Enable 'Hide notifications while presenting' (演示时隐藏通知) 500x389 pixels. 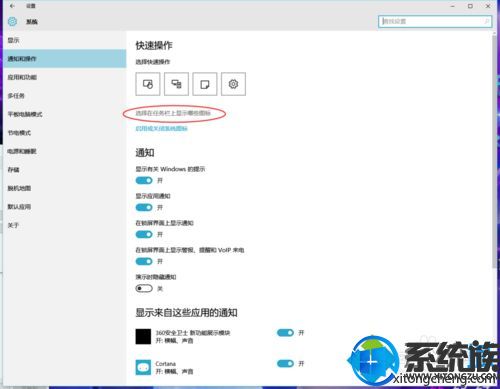(x=144, y=288)
